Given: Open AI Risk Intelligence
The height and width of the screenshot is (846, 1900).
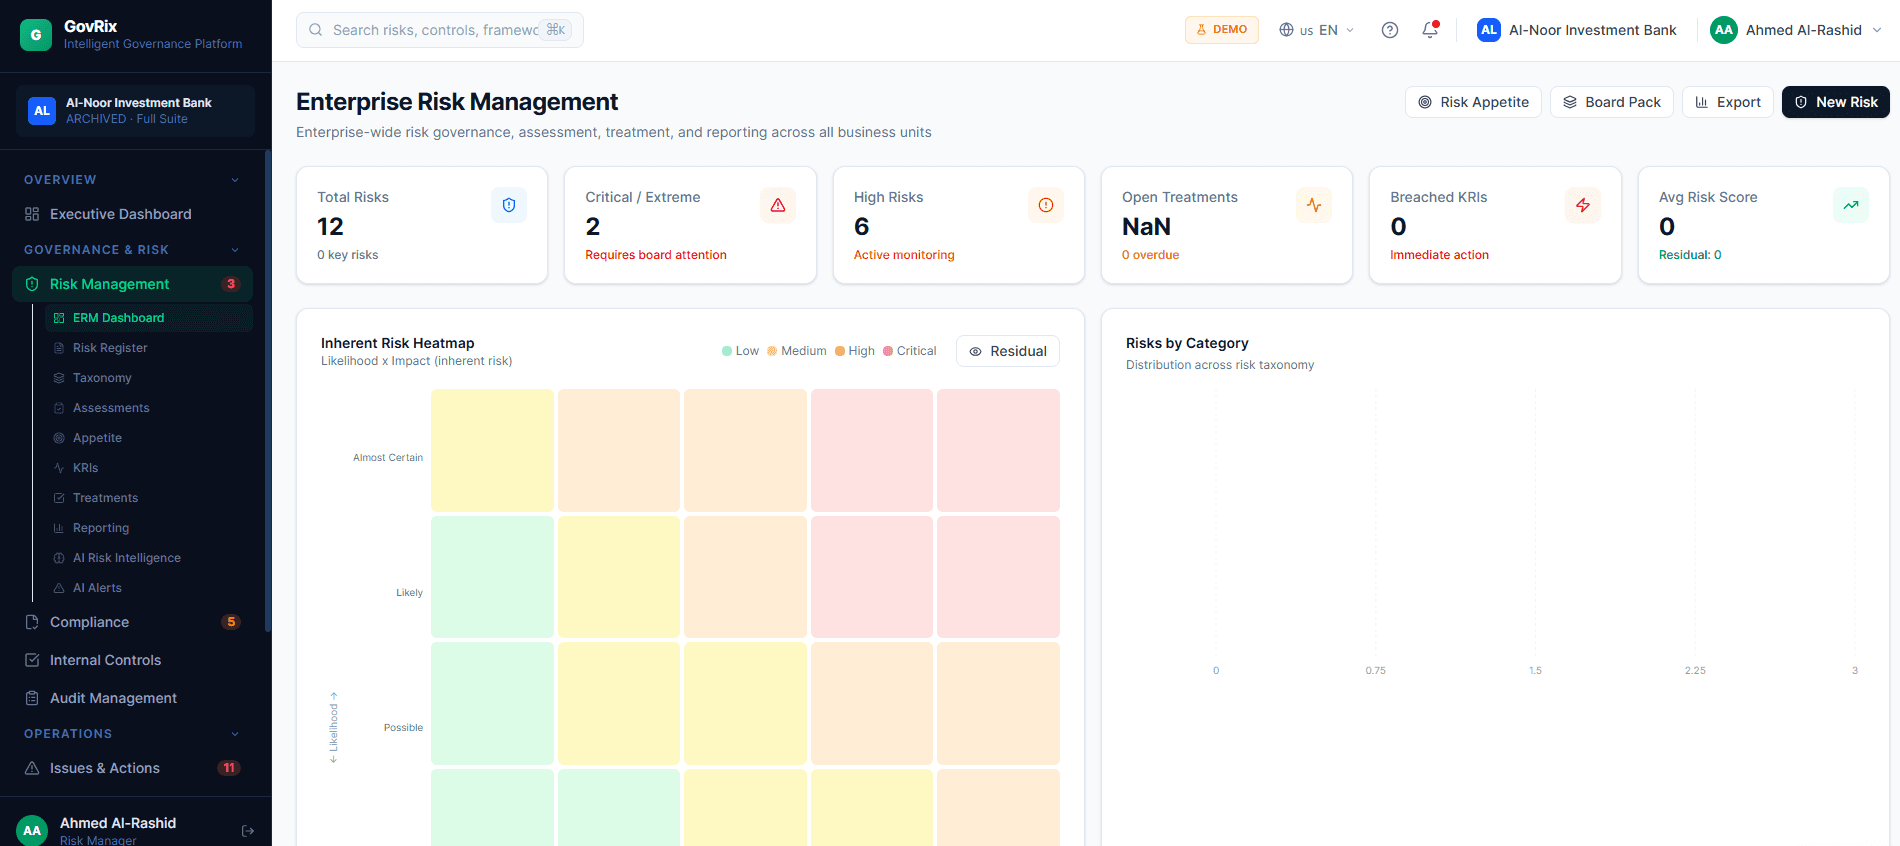Looking at the screenshot, I should point(148,558).
